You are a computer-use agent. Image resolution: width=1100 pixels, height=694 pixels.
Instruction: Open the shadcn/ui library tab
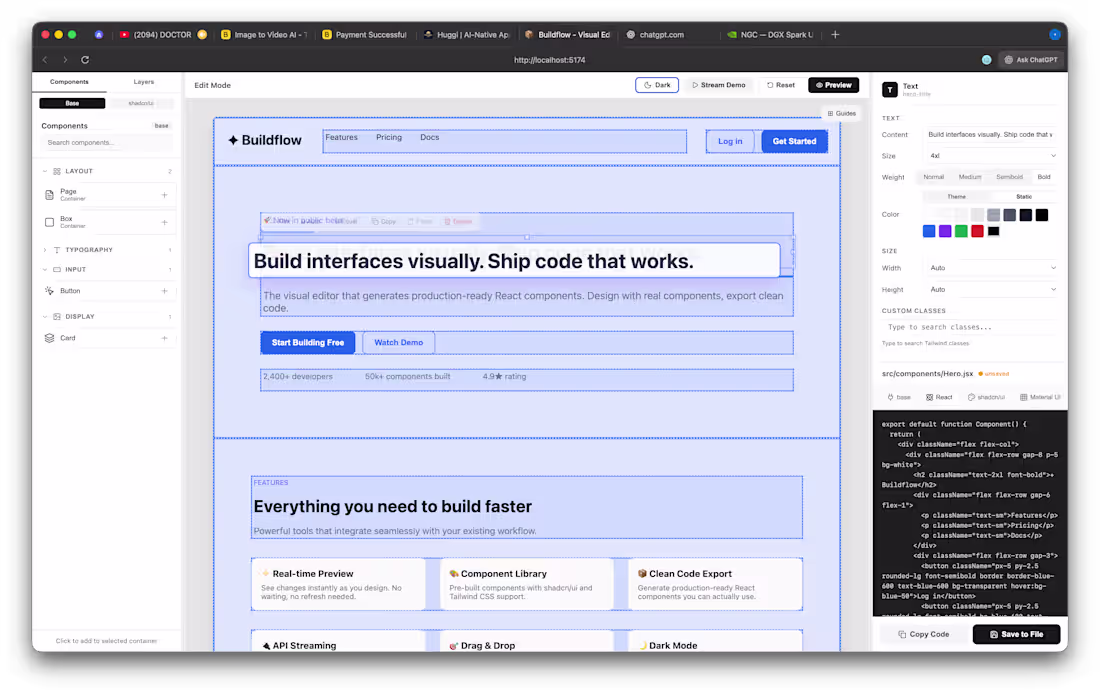[x=140, y=103]
